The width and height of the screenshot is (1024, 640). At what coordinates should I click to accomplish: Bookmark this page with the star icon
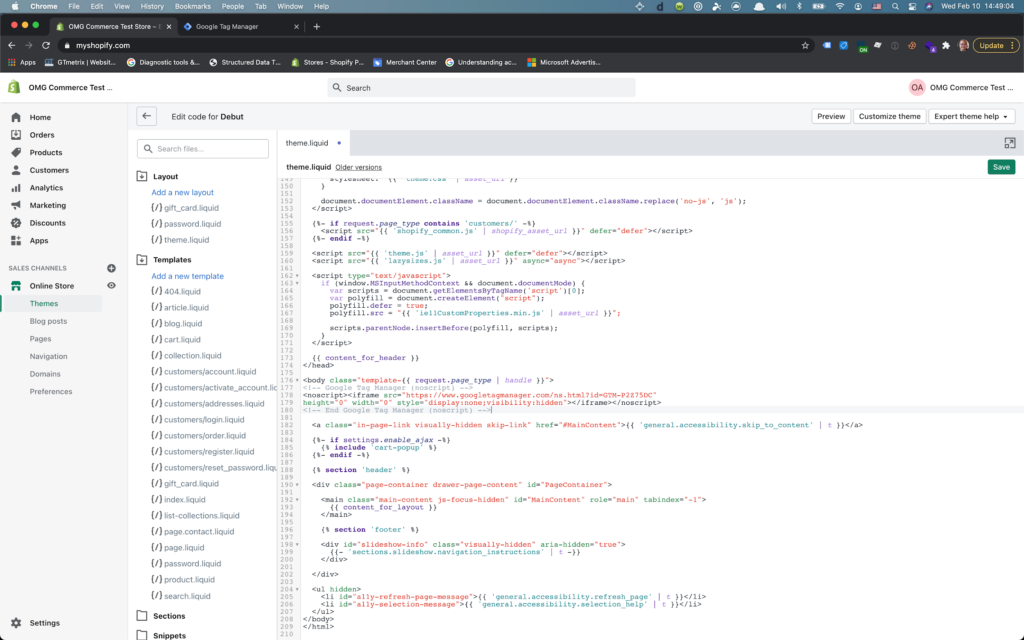[805, 46]
